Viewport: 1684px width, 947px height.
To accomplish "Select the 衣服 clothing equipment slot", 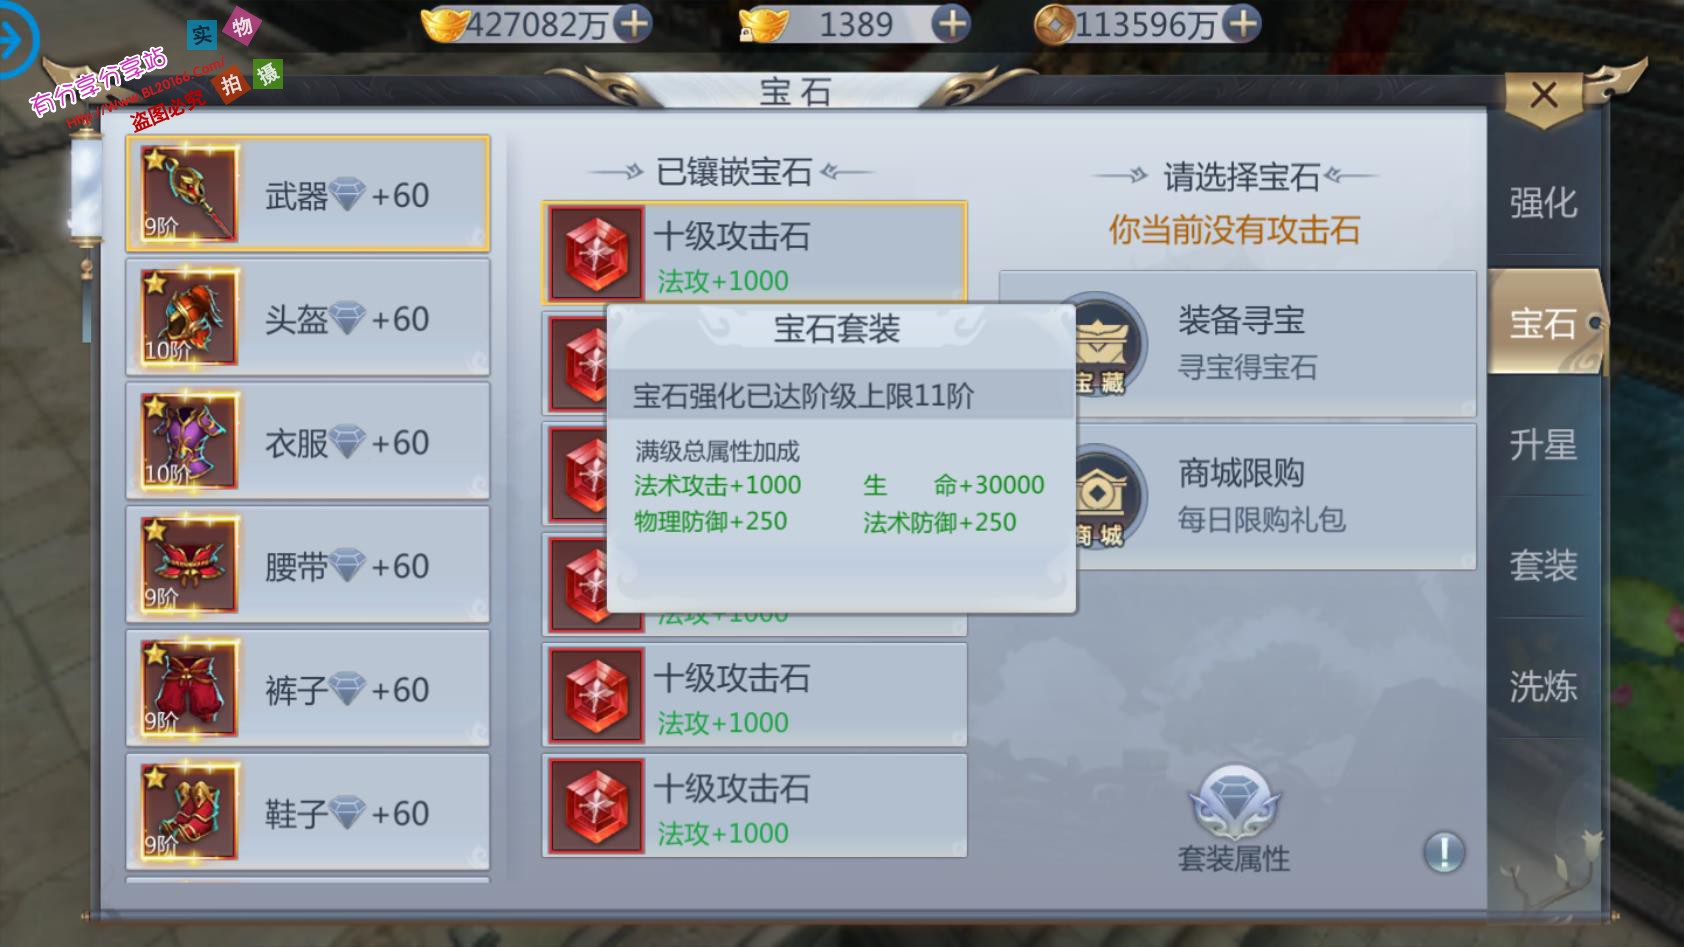I will pos(308,441).
